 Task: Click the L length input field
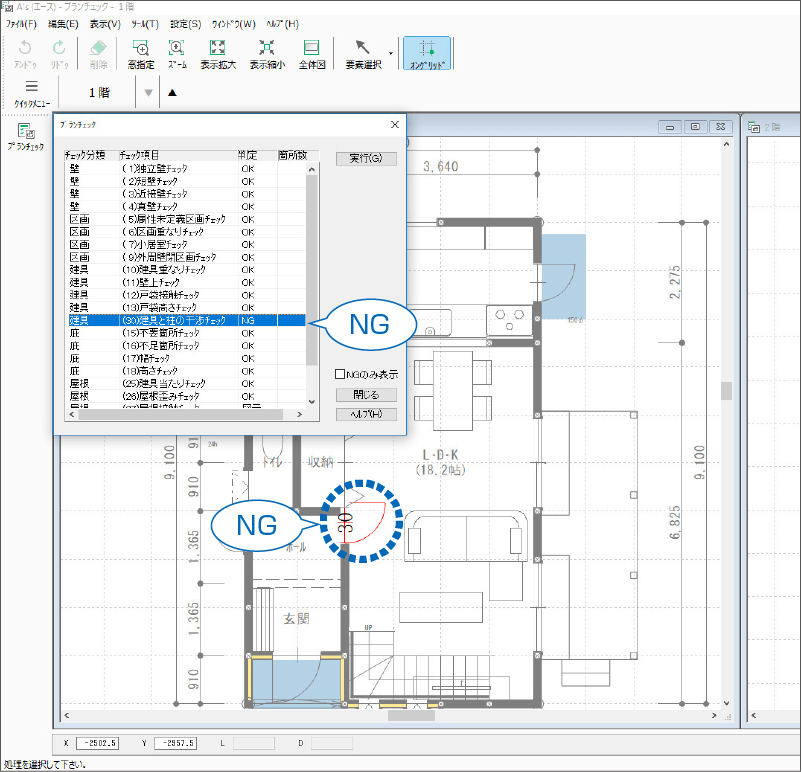(x=254, y=743)
